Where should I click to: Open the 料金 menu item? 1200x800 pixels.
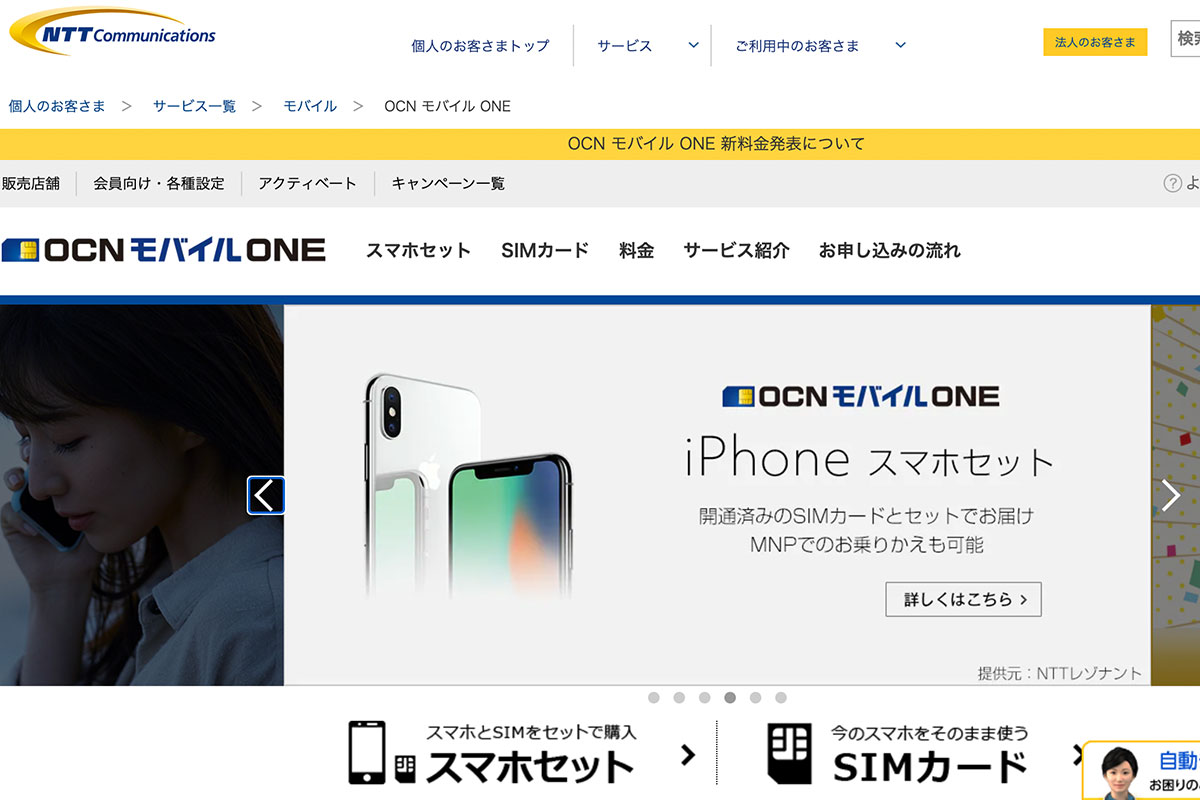[x=636, y=251]
